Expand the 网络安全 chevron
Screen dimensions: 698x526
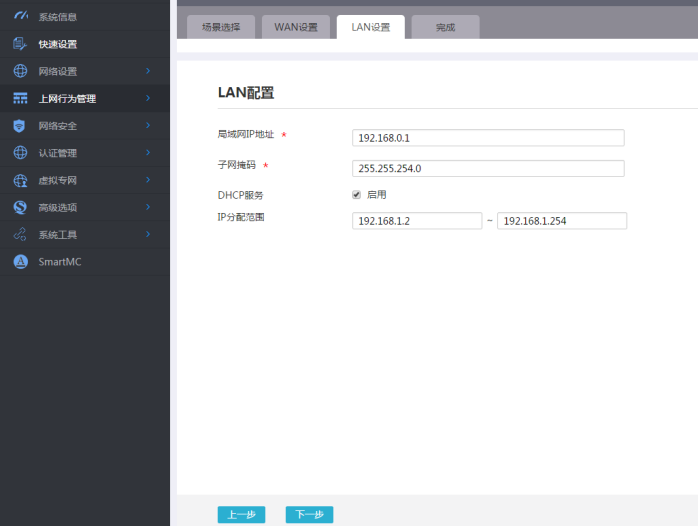pyautogui.click(x=148, y=125)
